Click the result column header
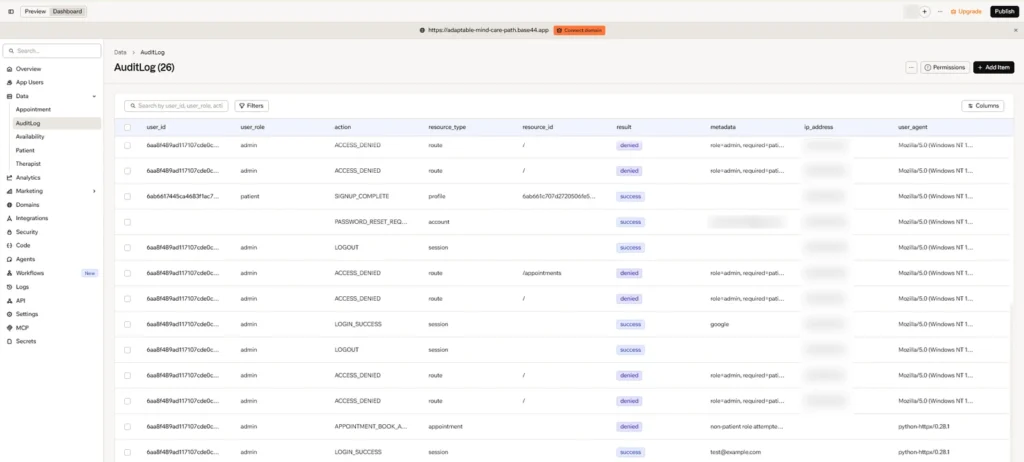This screenshot has height=462, width=1024. coord(624,127)
